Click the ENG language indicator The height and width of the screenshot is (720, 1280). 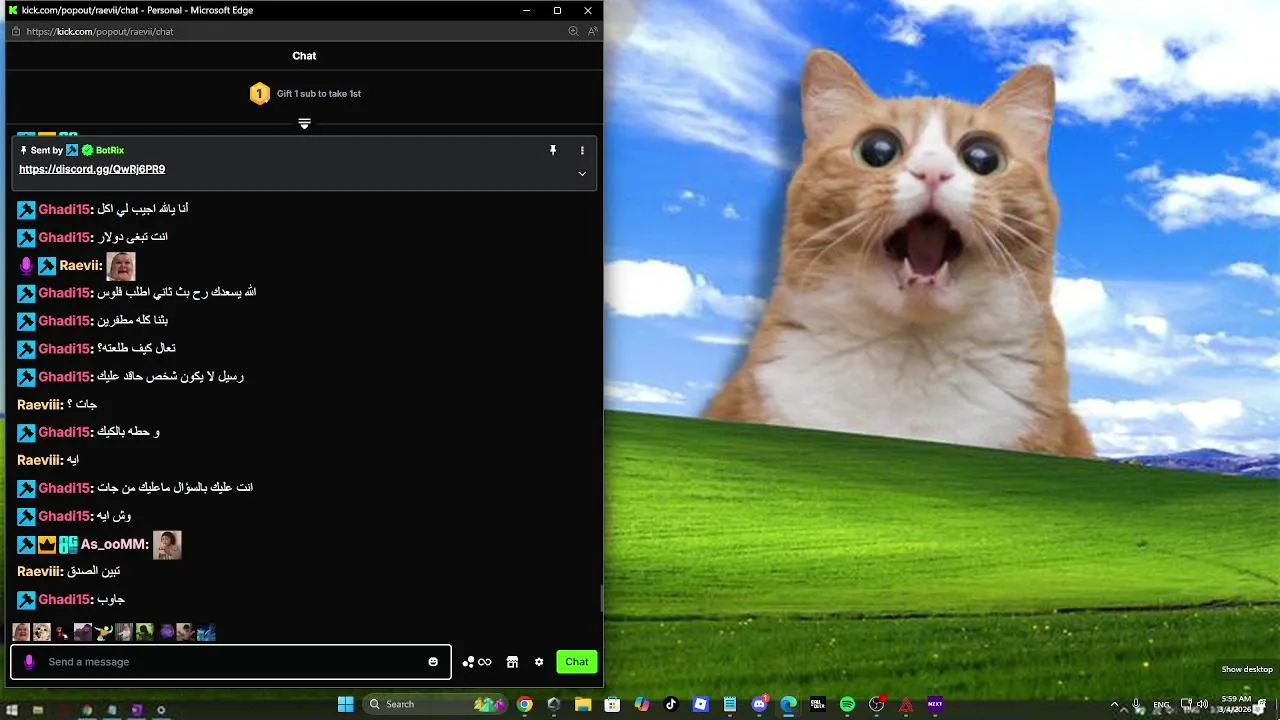tap(1161, 704)
